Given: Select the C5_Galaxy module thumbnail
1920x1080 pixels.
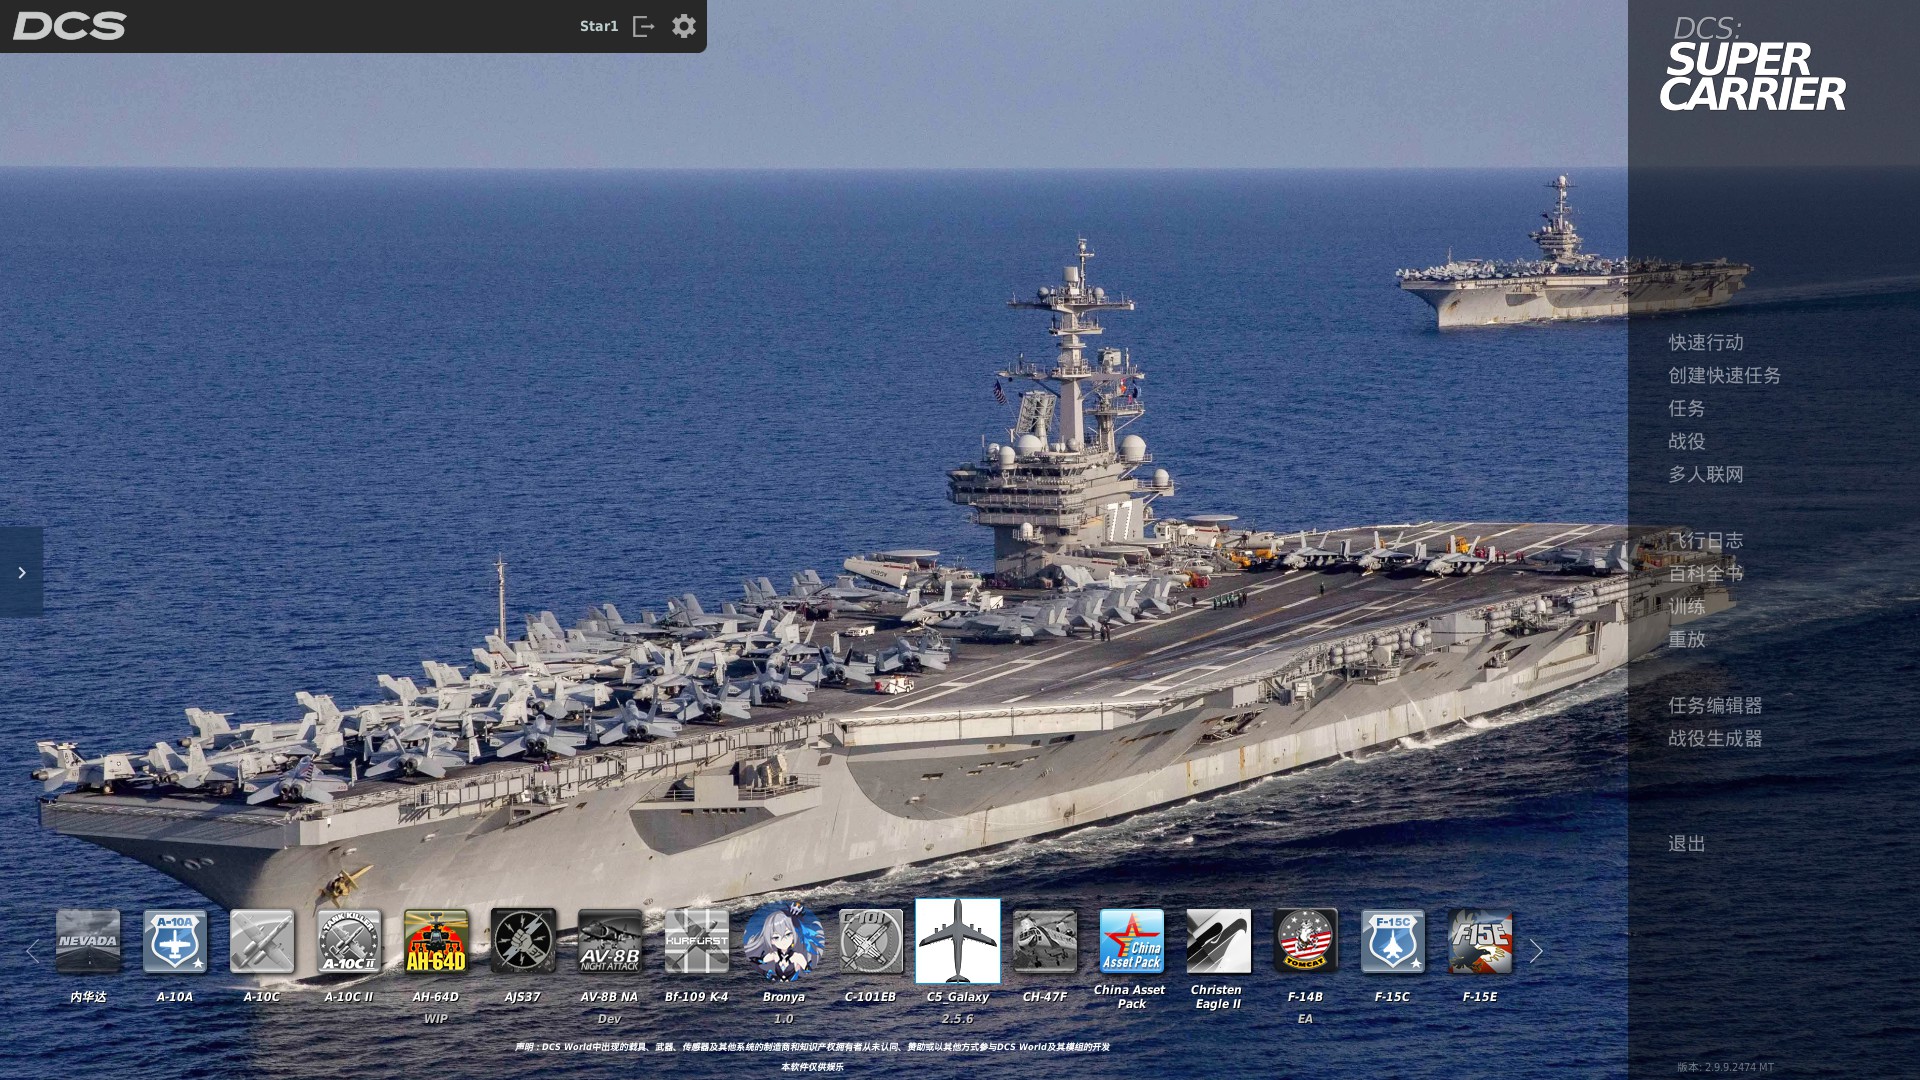Looking at the screenshot, I should (x=957, y=941).
